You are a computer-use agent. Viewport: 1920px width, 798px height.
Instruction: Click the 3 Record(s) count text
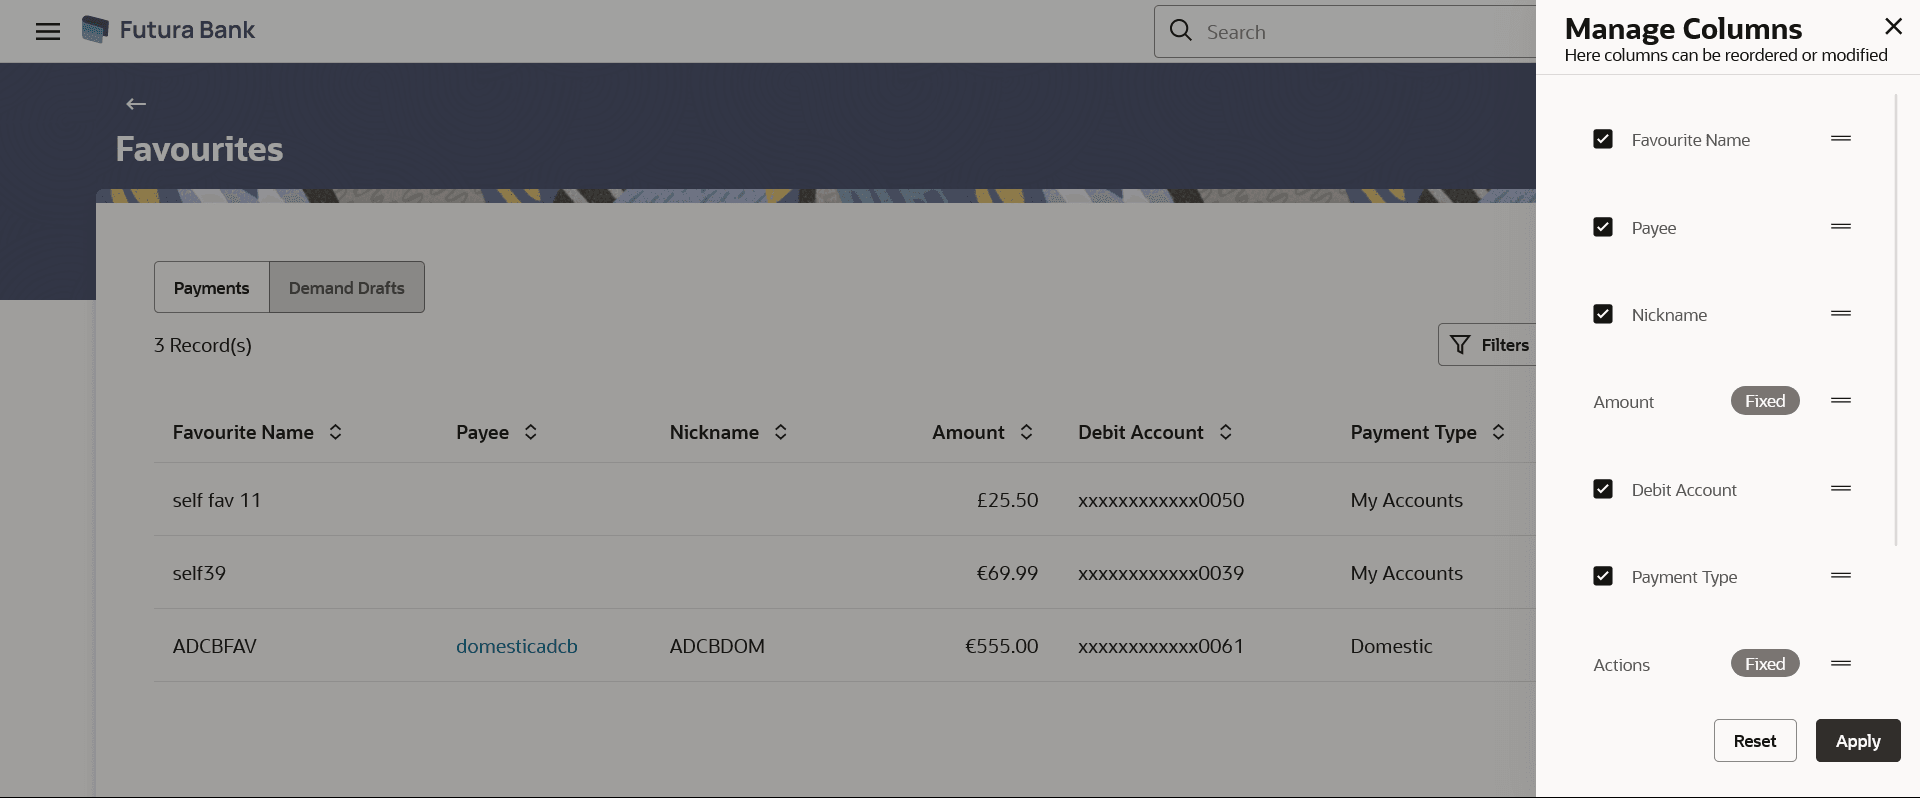click(203, 345)
